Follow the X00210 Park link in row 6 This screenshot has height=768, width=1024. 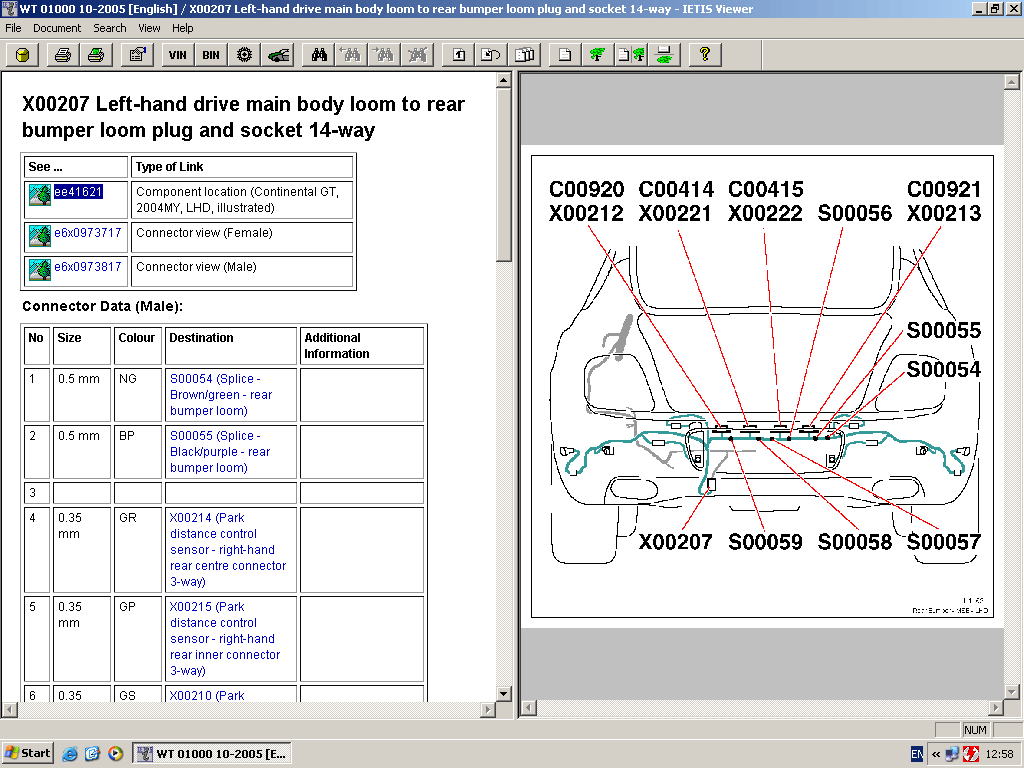tap(207, 696)
